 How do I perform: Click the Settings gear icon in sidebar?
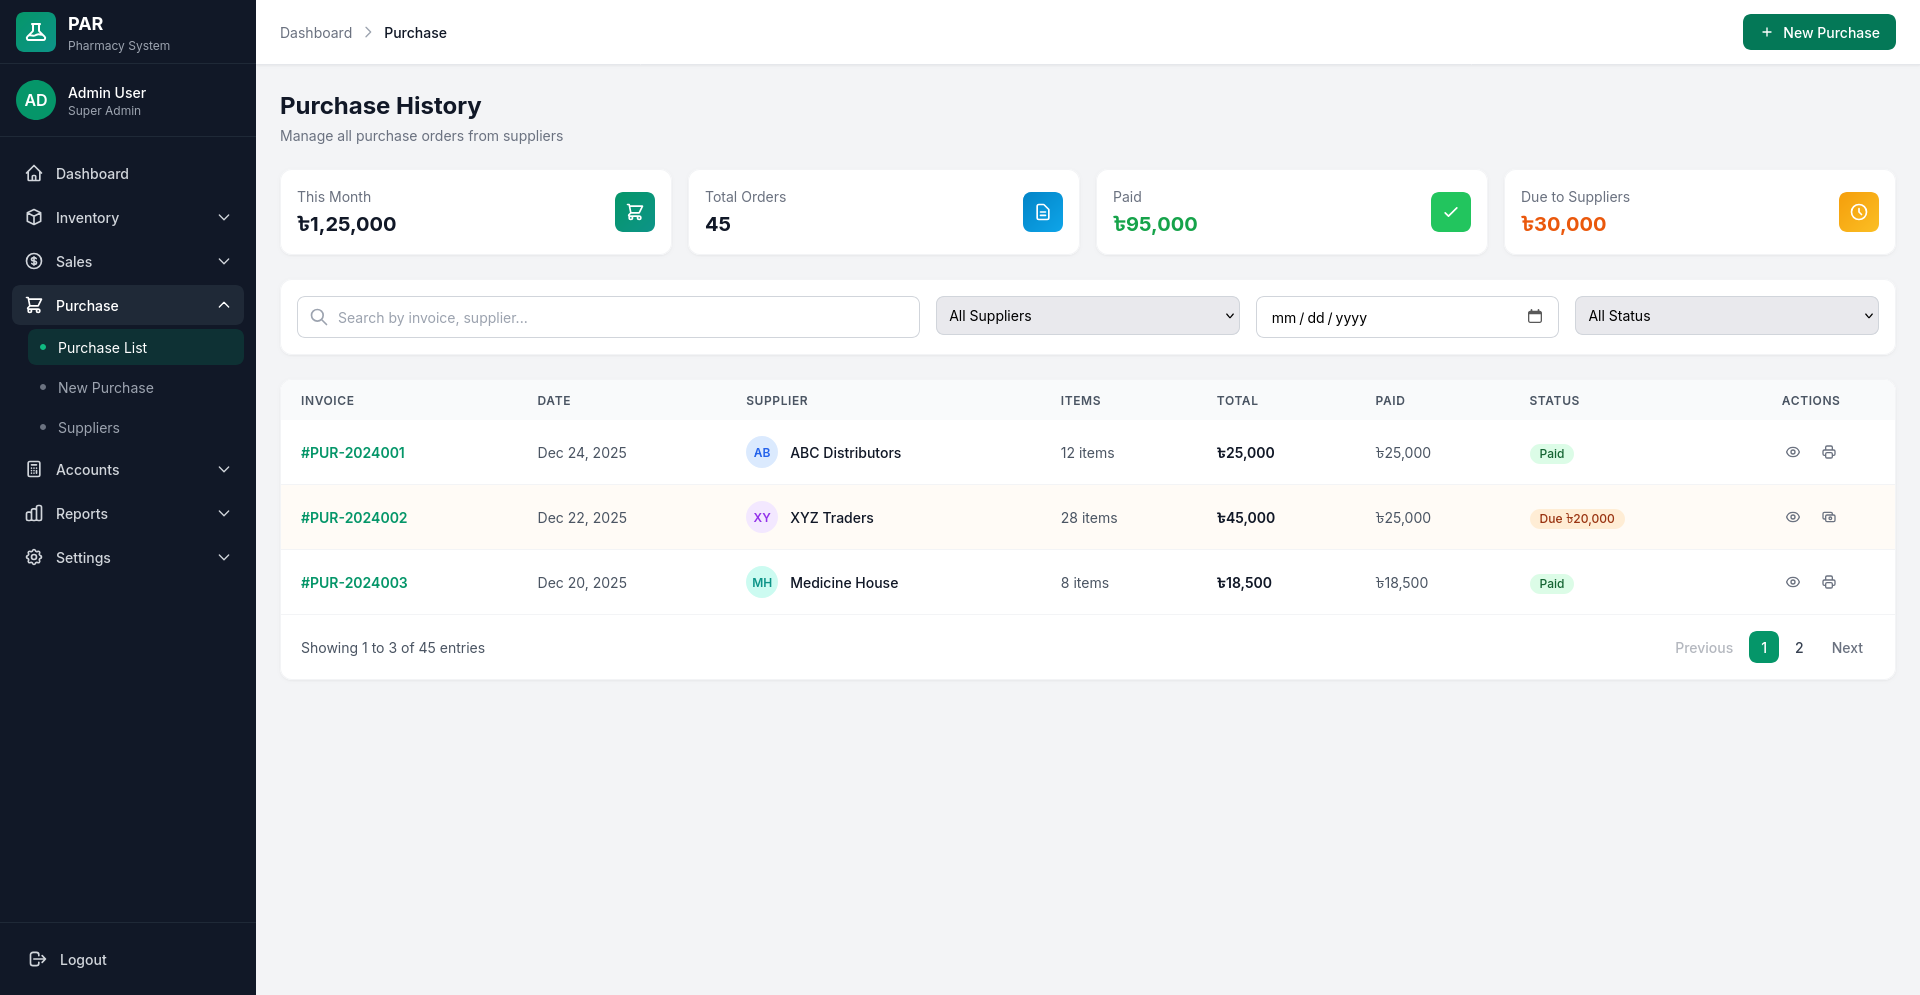pos(33,557)
